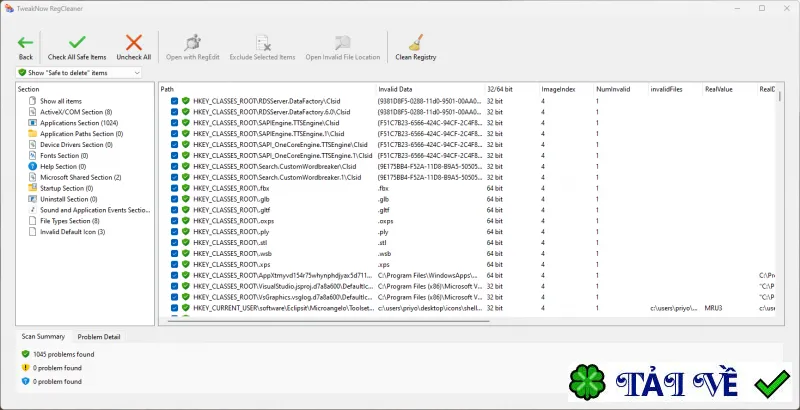Select the Microsoft Shared Section icon
The height and width of the screenshot is (410, 800).
[x=33, y=177]
